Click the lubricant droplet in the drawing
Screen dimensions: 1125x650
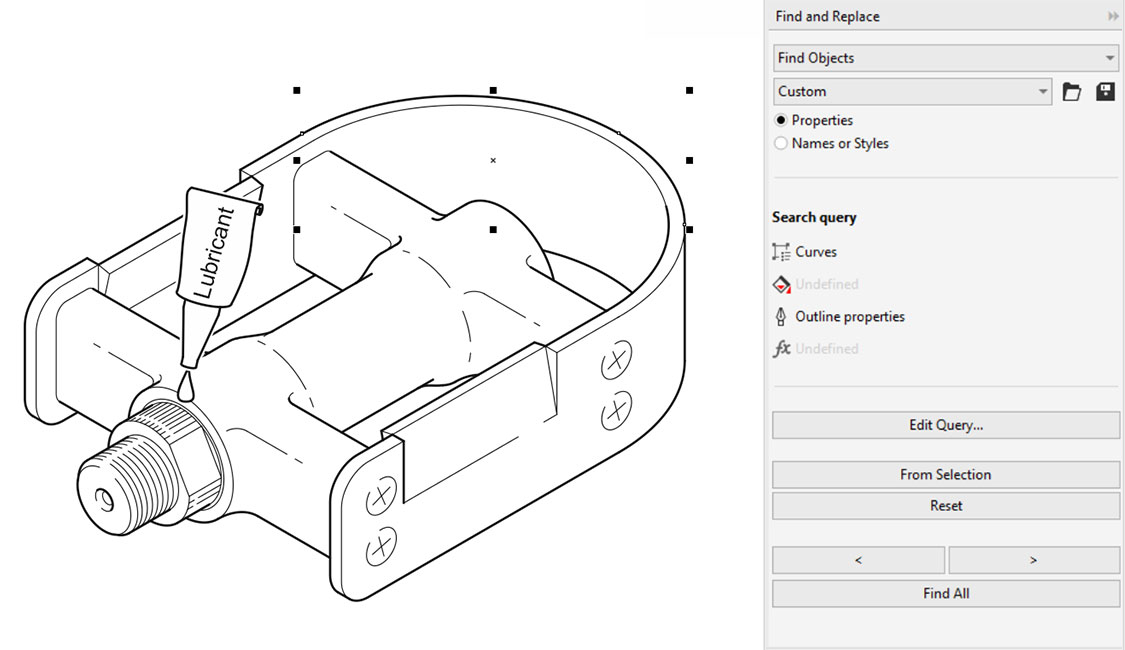pyautogui.click(x=186, y=386)
